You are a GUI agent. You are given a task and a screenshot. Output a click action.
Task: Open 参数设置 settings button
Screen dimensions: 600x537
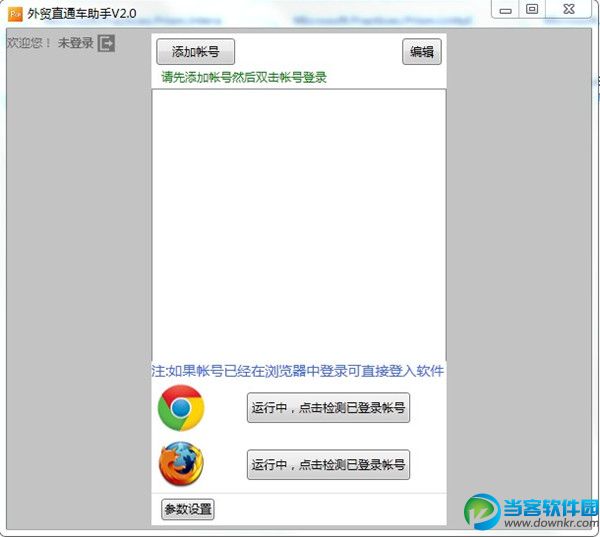click(x=188, y=509)
